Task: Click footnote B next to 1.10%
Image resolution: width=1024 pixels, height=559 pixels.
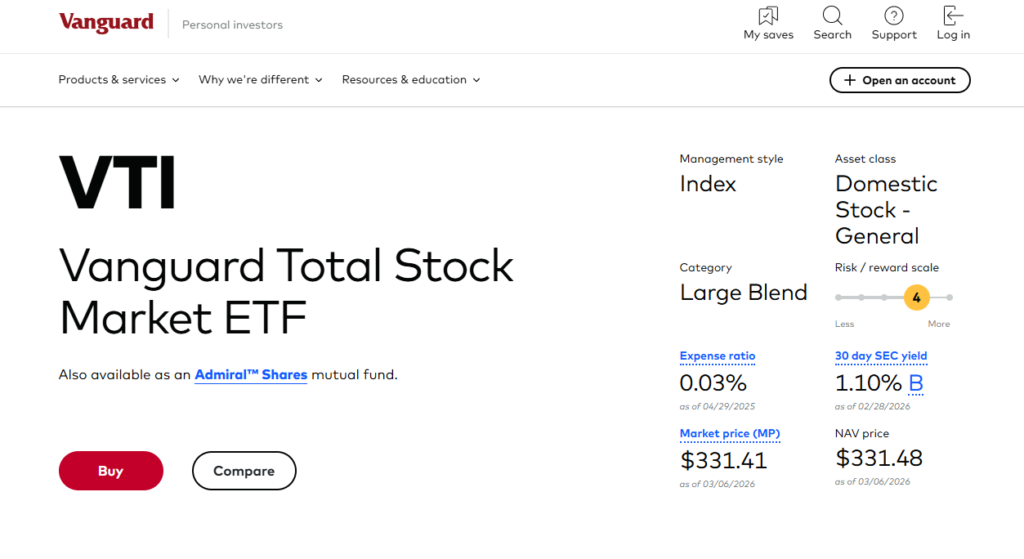Action: (916, 383)
